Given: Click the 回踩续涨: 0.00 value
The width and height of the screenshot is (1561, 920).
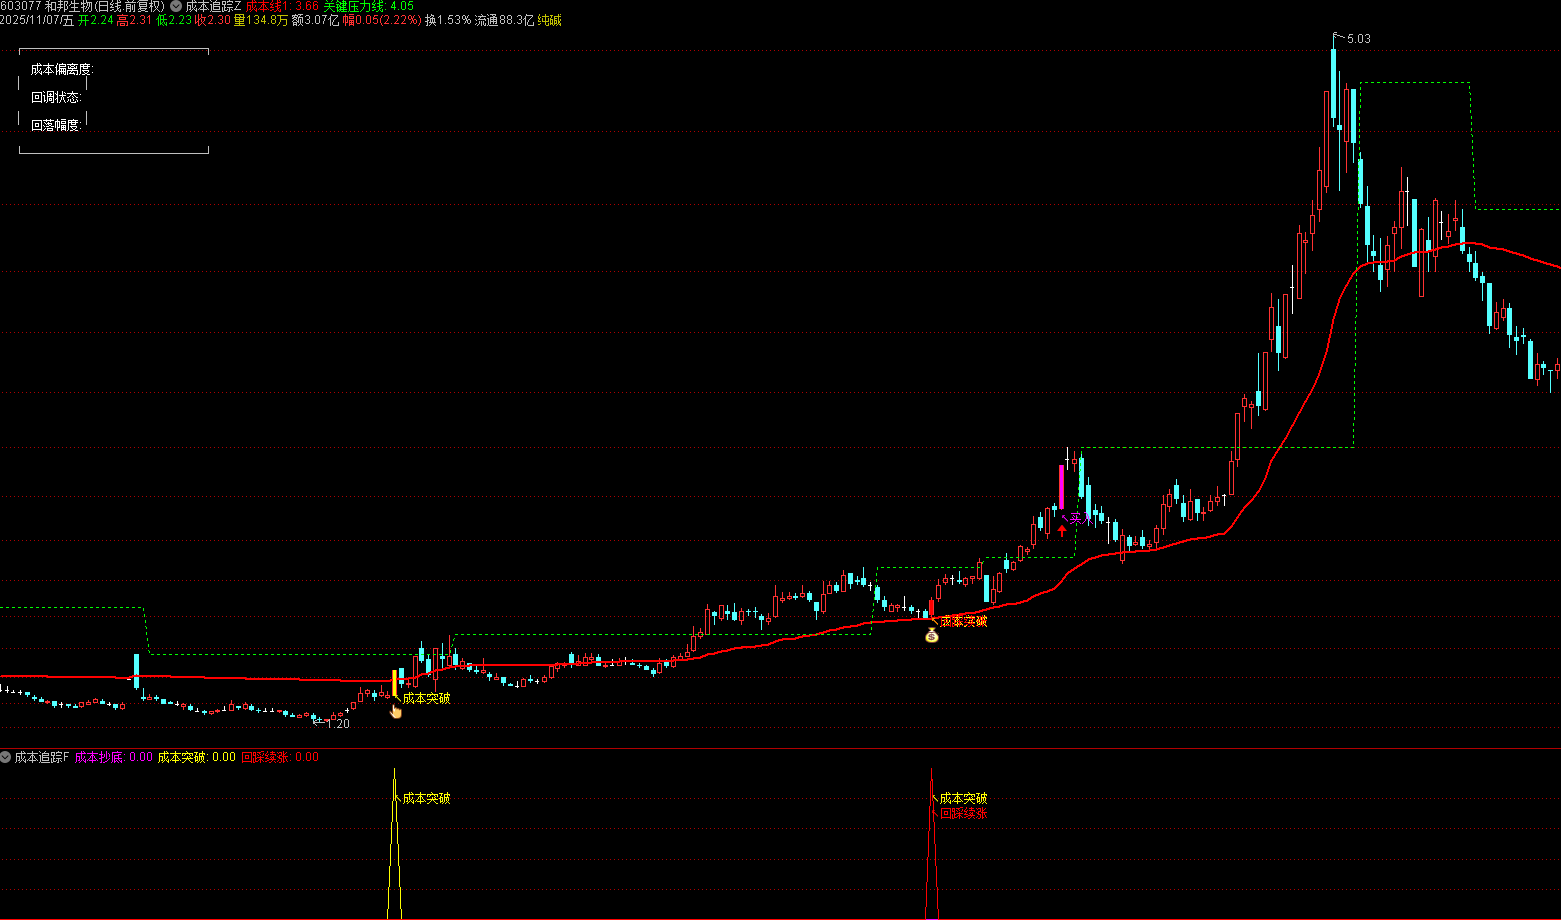Looking at the screenshot, I should pyautogui.click(x=280, y=757).
